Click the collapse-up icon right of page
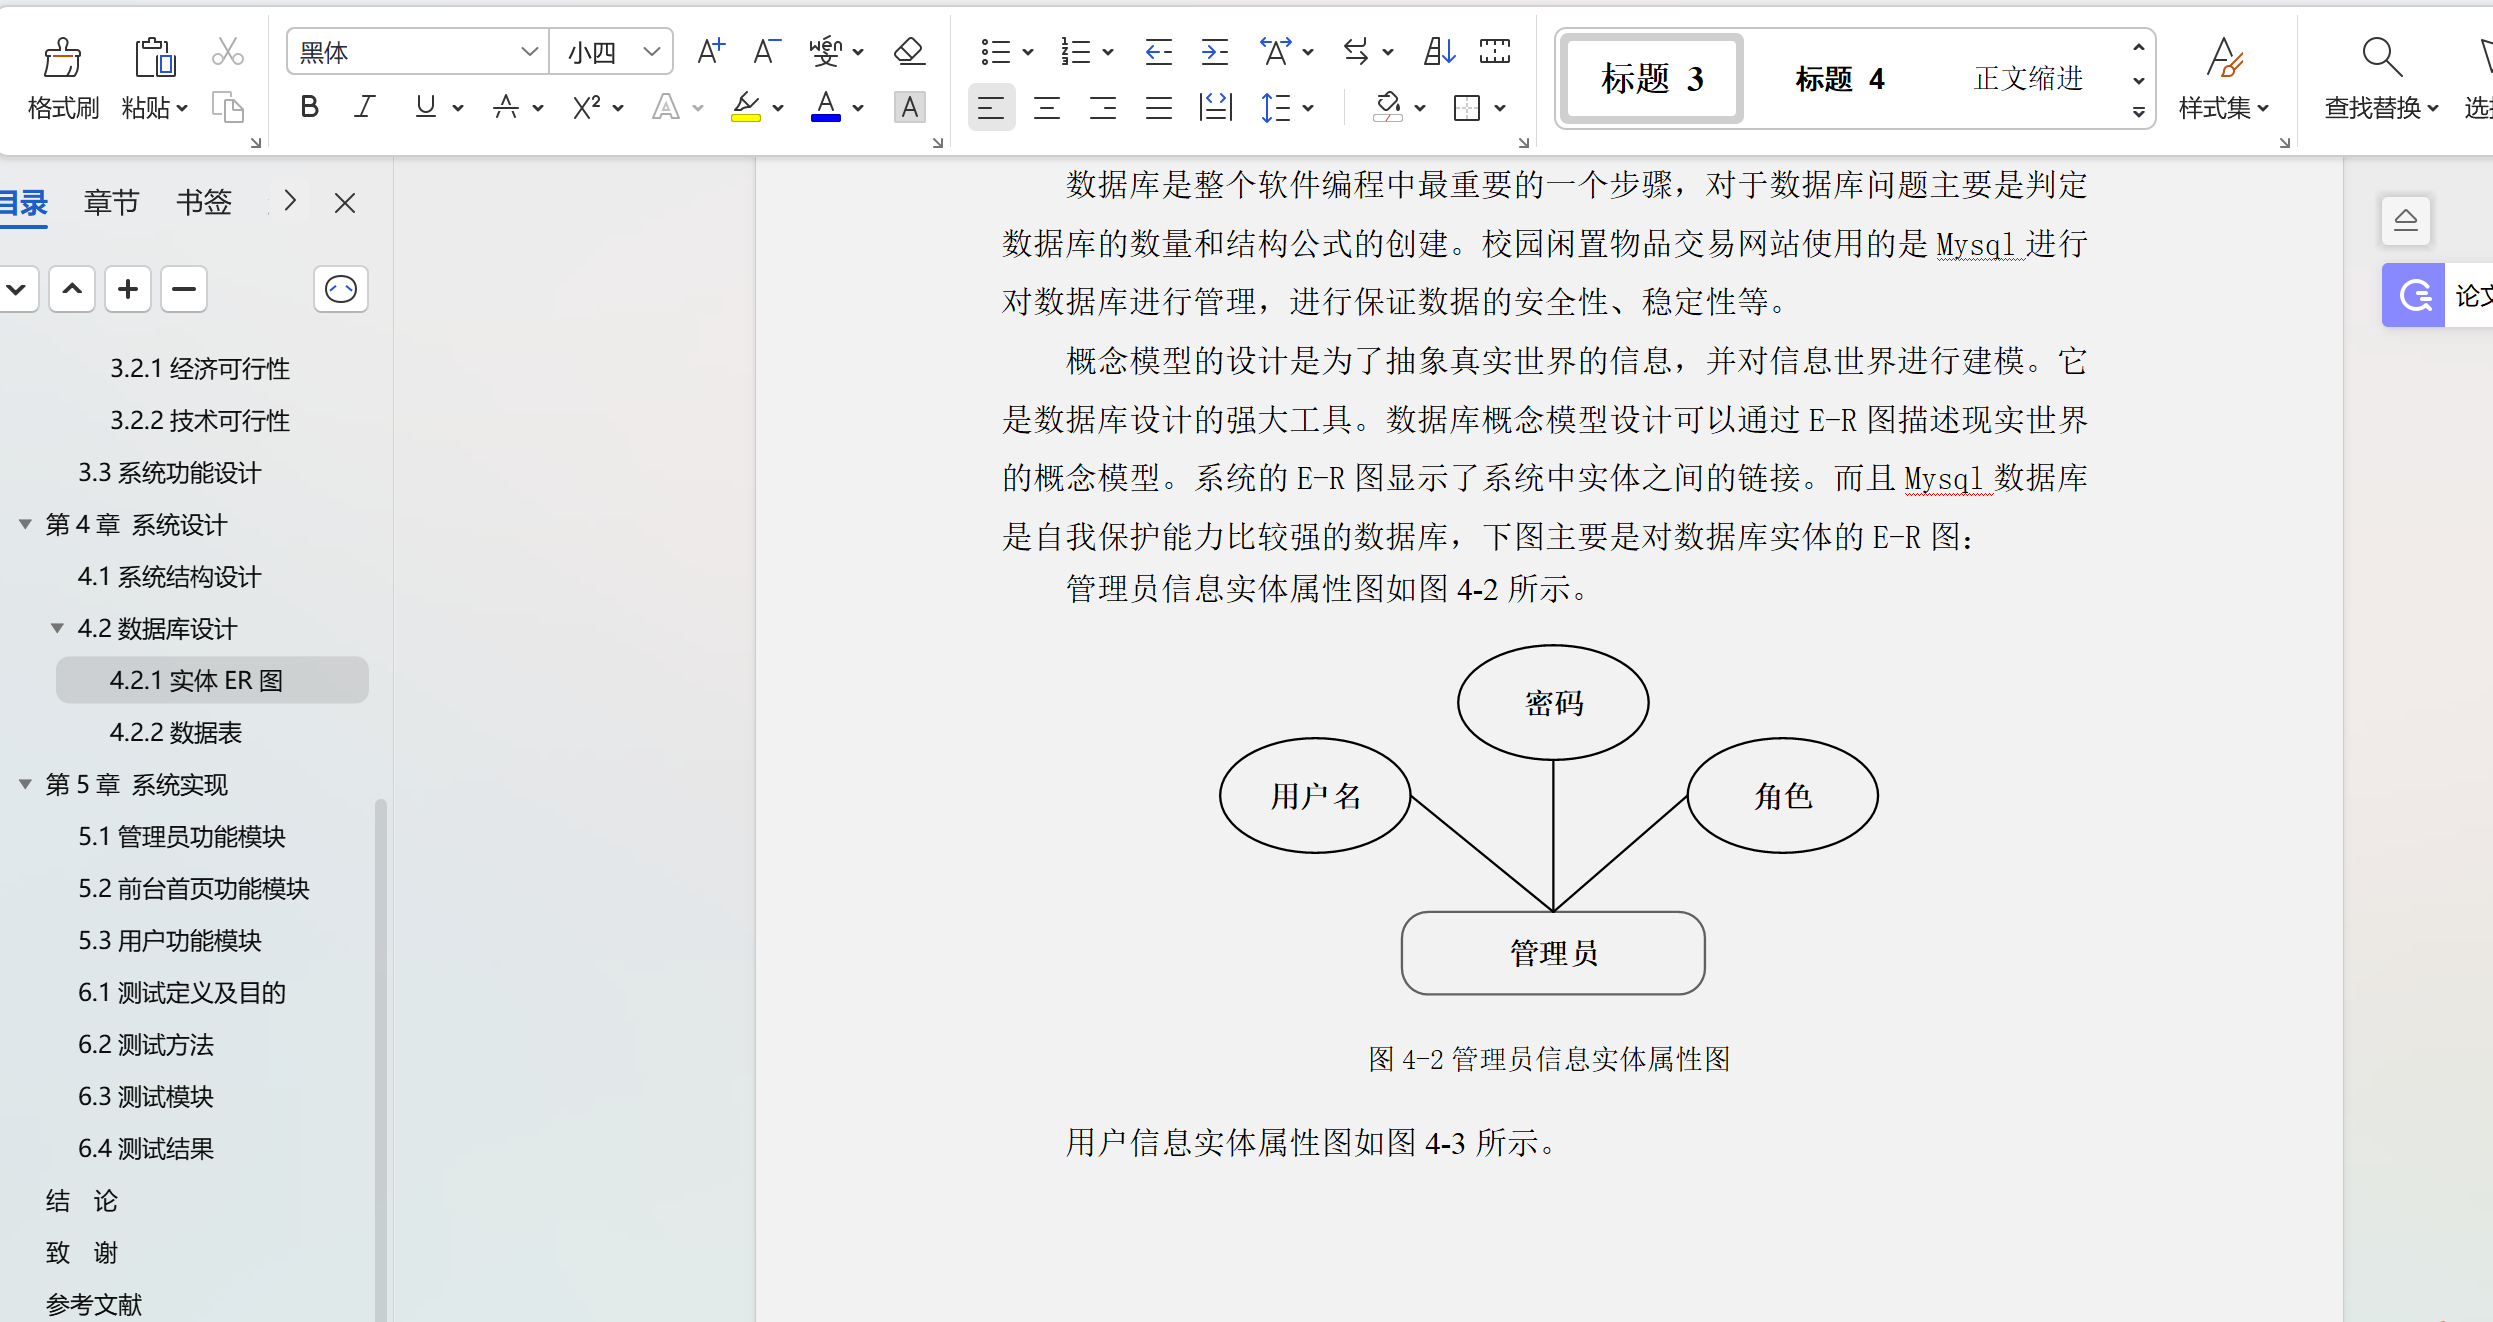This screenshot has height=1322, width=2493. pyautogui.click(x=2406, y=220)
